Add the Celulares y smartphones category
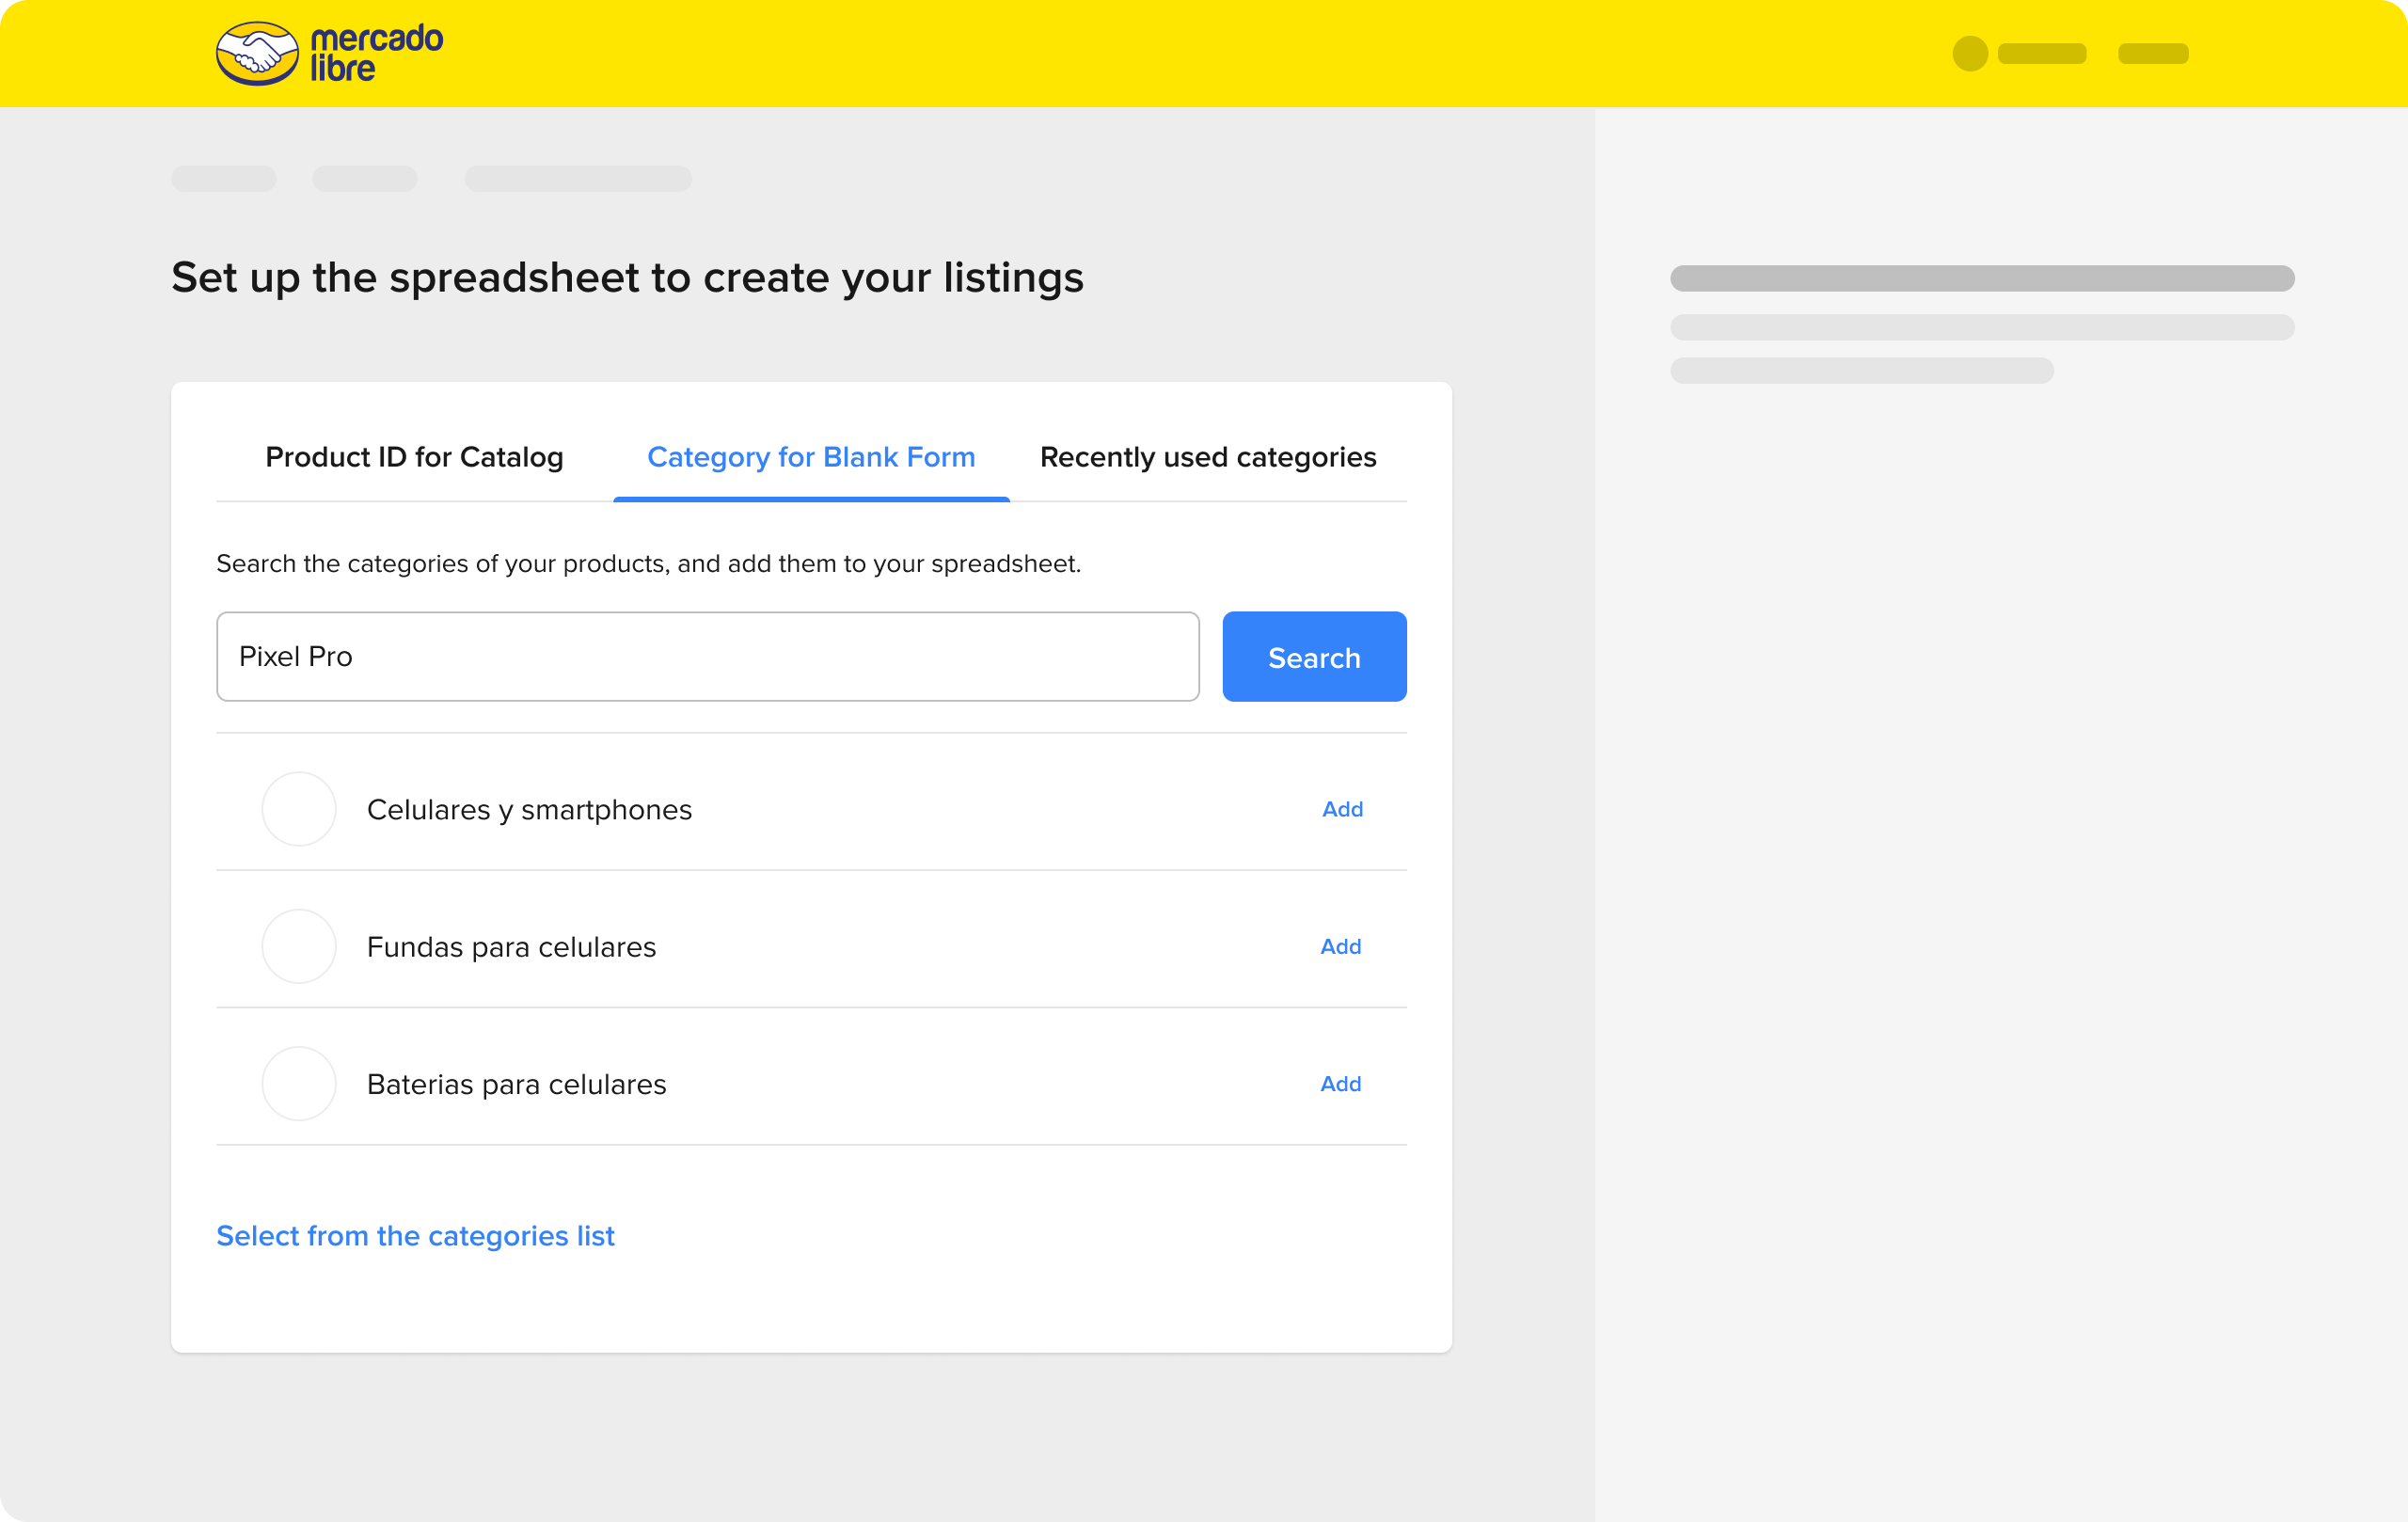 (1341, 809)
